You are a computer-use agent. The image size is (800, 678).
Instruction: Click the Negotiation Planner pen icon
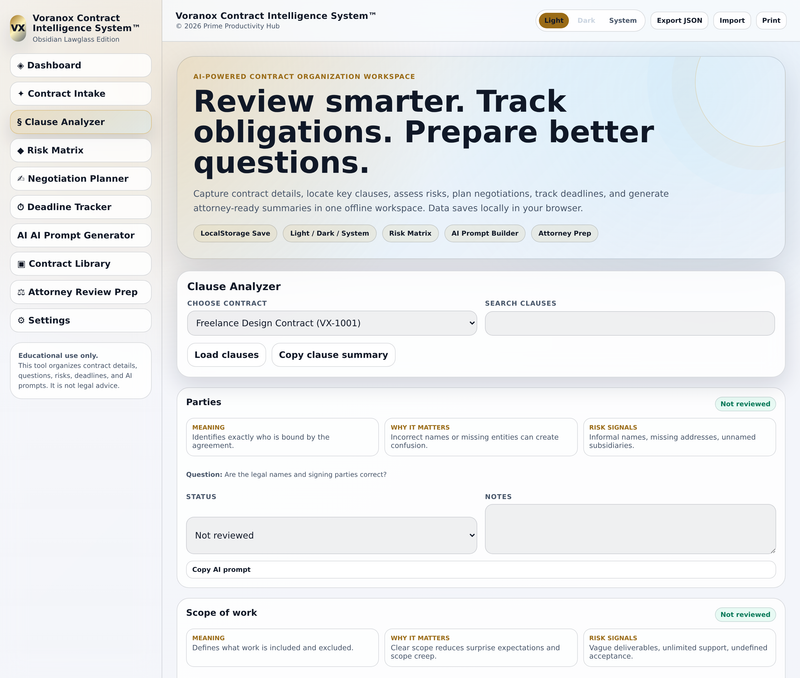(21, 179)
